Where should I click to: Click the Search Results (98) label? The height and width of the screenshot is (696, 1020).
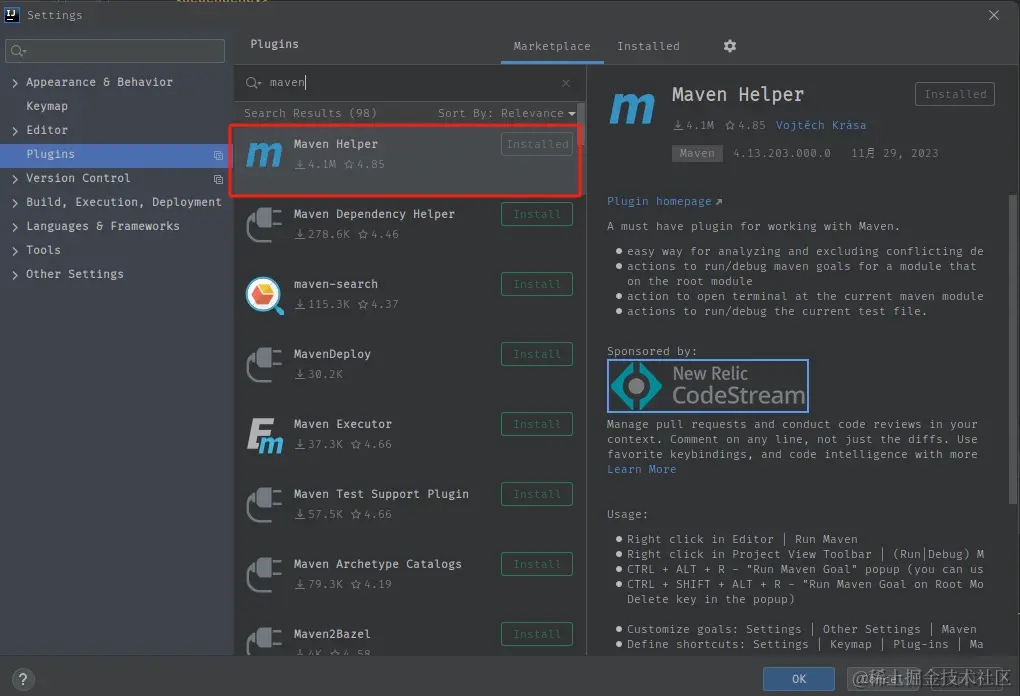point(310,113)
